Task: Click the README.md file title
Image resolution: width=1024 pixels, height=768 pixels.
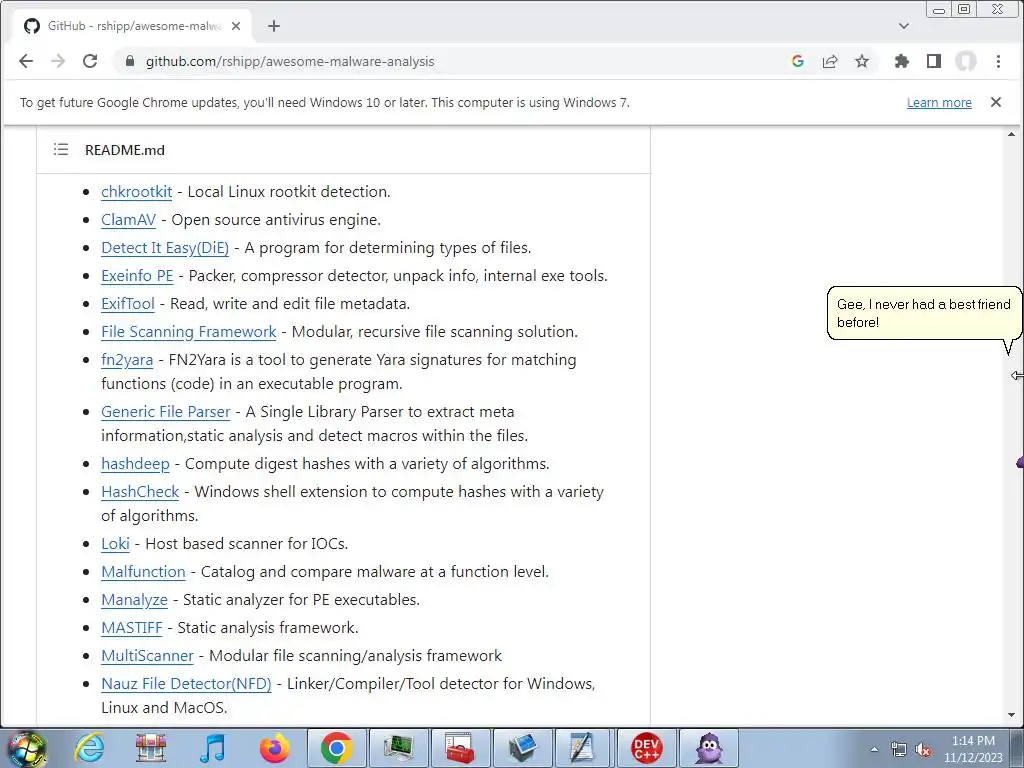Action: tap(125, 150)
